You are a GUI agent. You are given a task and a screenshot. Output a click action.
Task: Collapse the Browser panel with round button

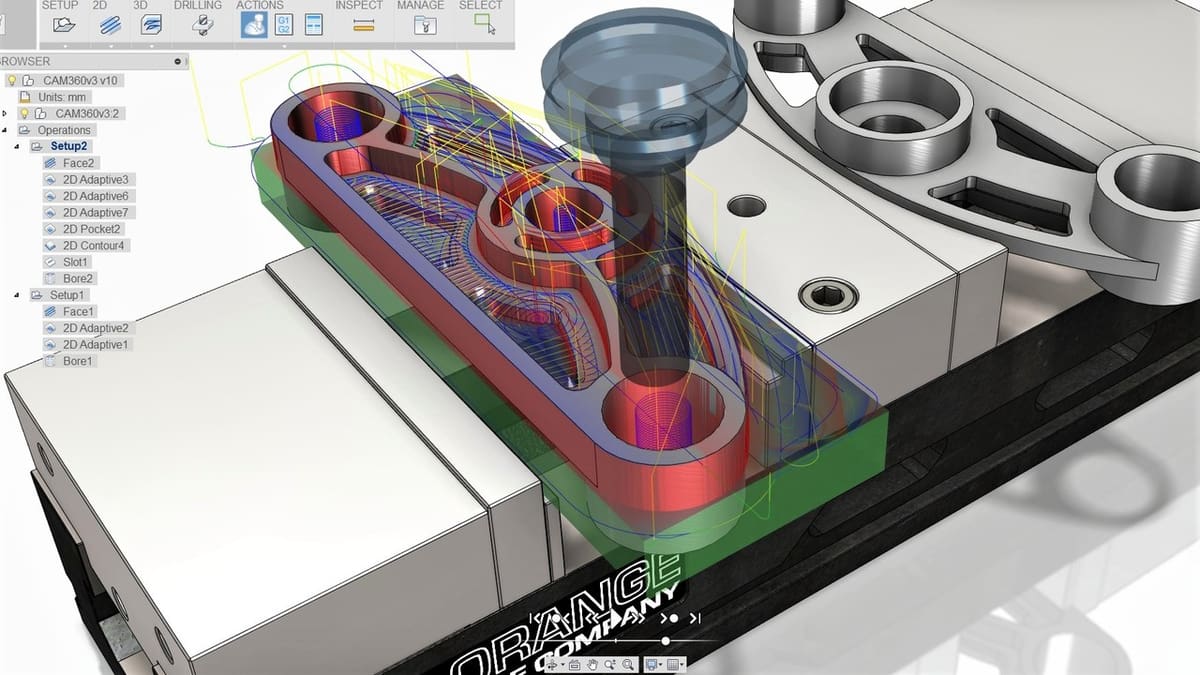178,61
